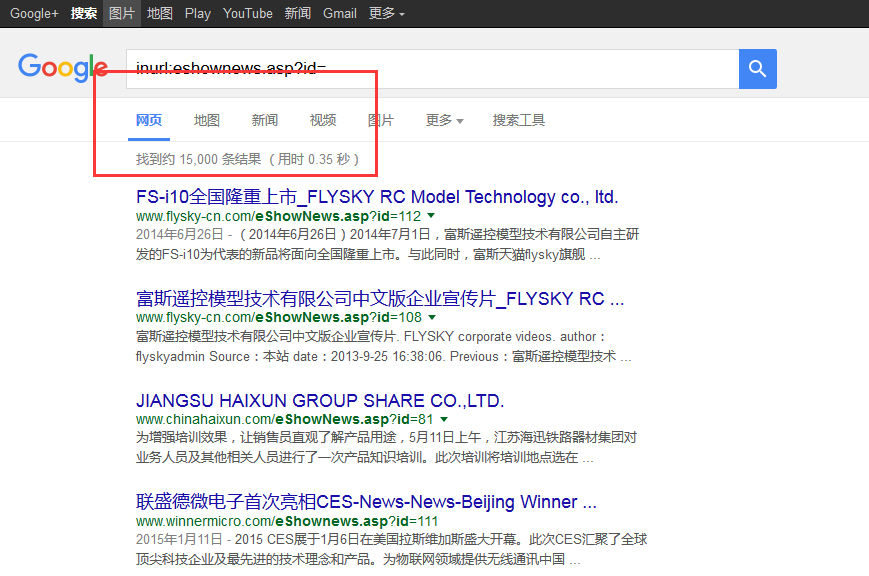The width and height of the screenshot is (869, 576).
Task: Select 搜索 in the top black bar
Action: pyautogui.click(x=84, y=13)
